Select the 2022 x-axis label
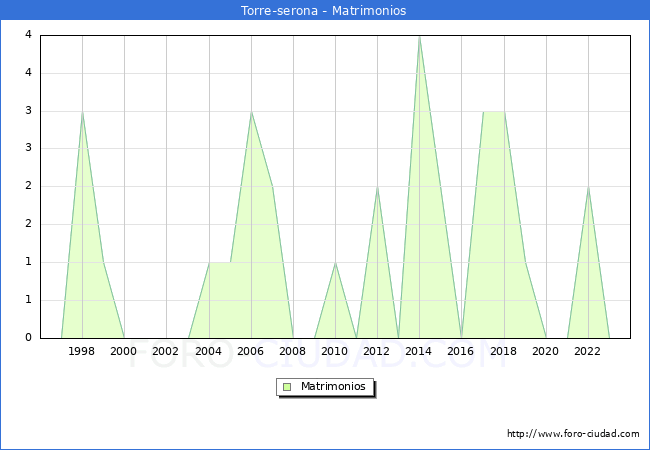 click(587, 351)
